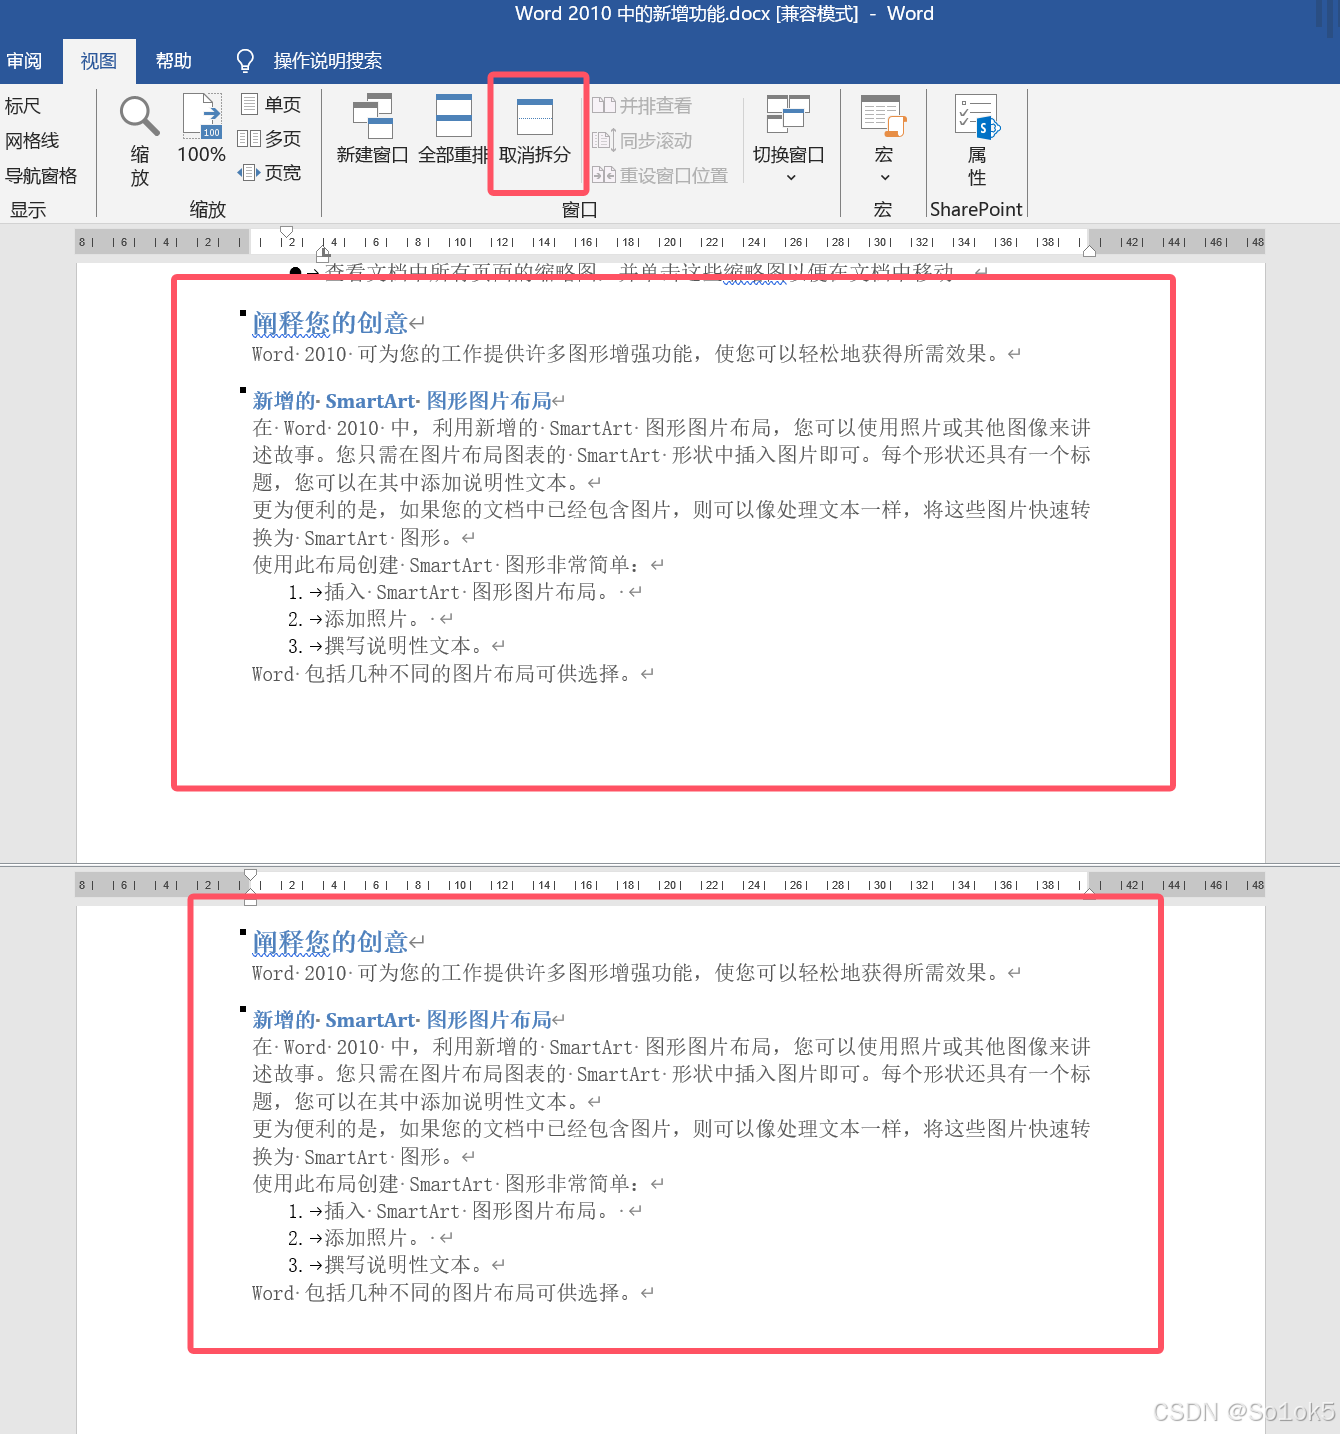Open a new window (新建窗口)
This screenshot has width=1340, height=1434.
click(x=372, y=130)
